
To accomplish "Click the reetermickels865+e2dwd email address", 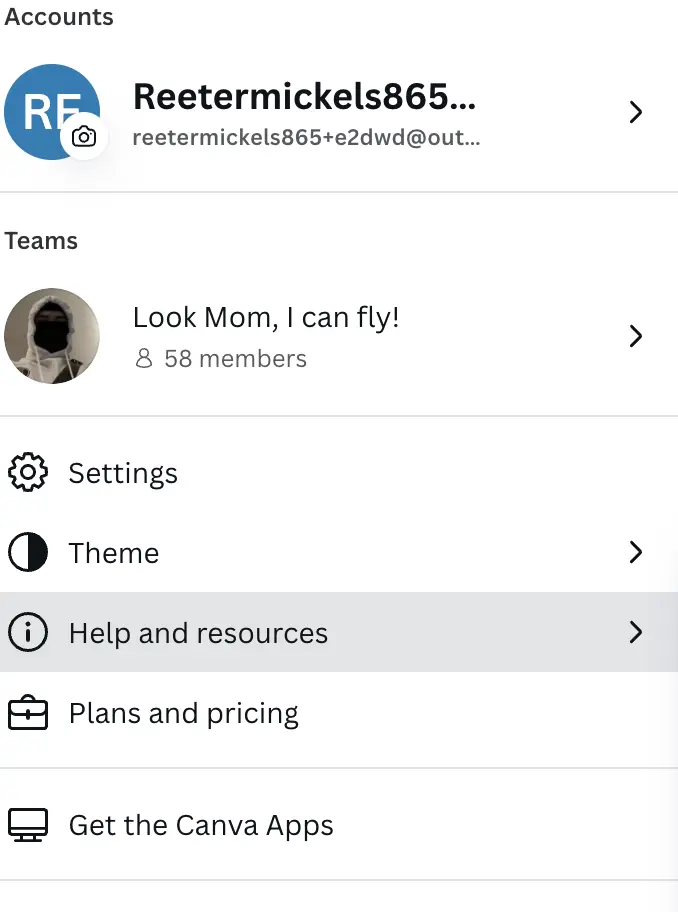I will (306, 138).
